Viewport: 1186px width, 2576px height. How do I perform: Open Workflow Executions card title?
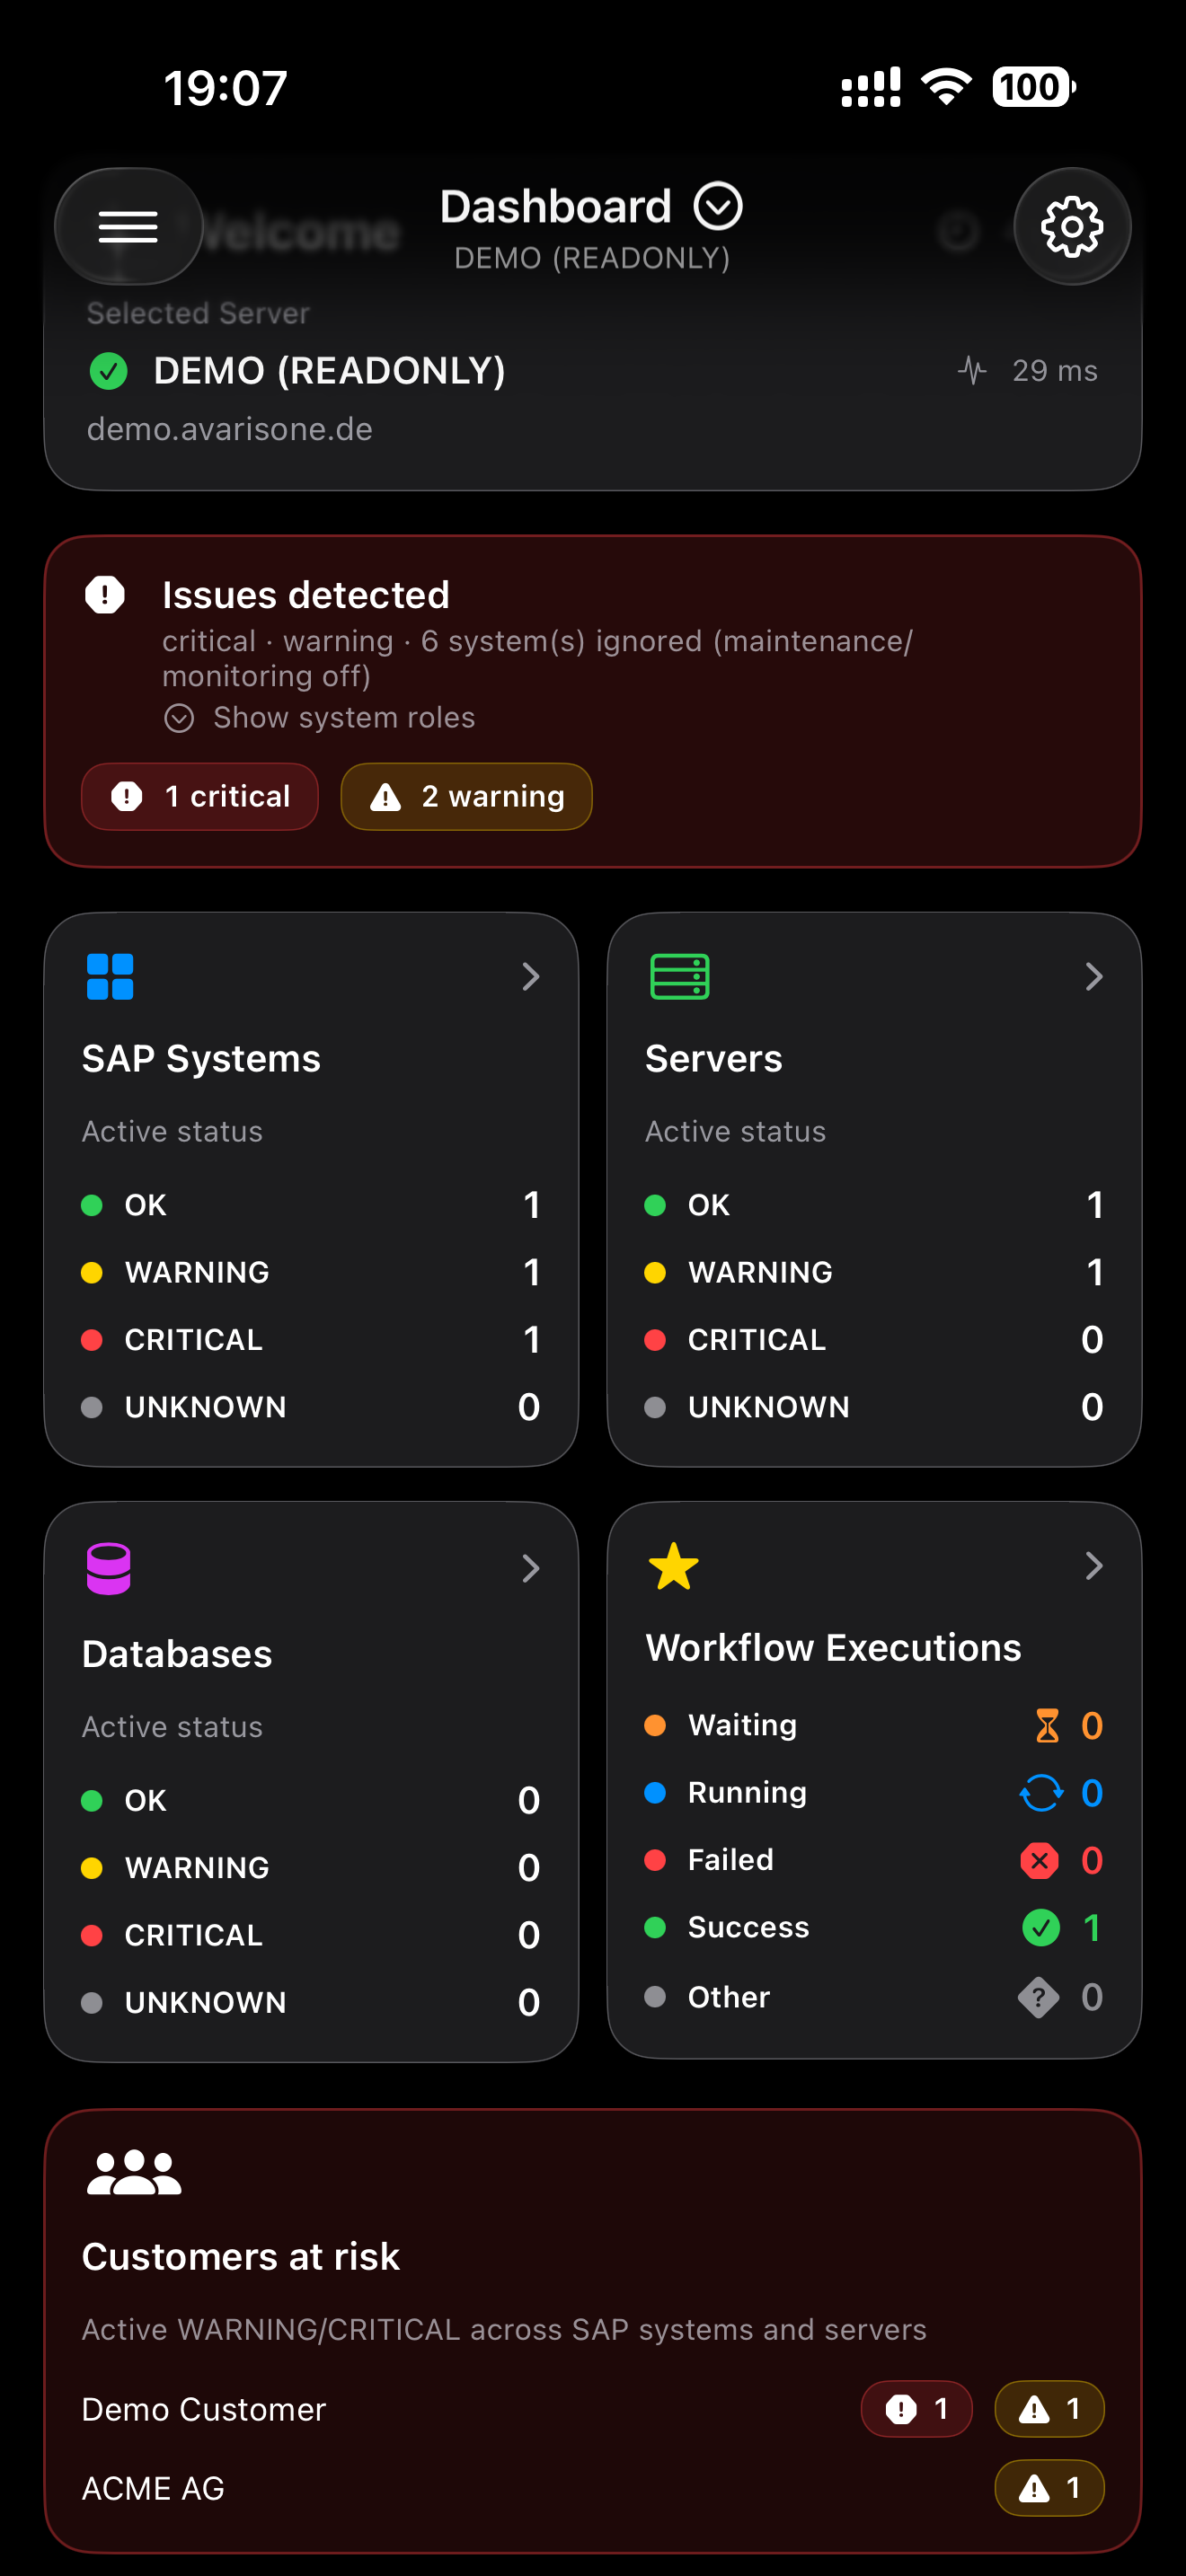coord(833,1648)
